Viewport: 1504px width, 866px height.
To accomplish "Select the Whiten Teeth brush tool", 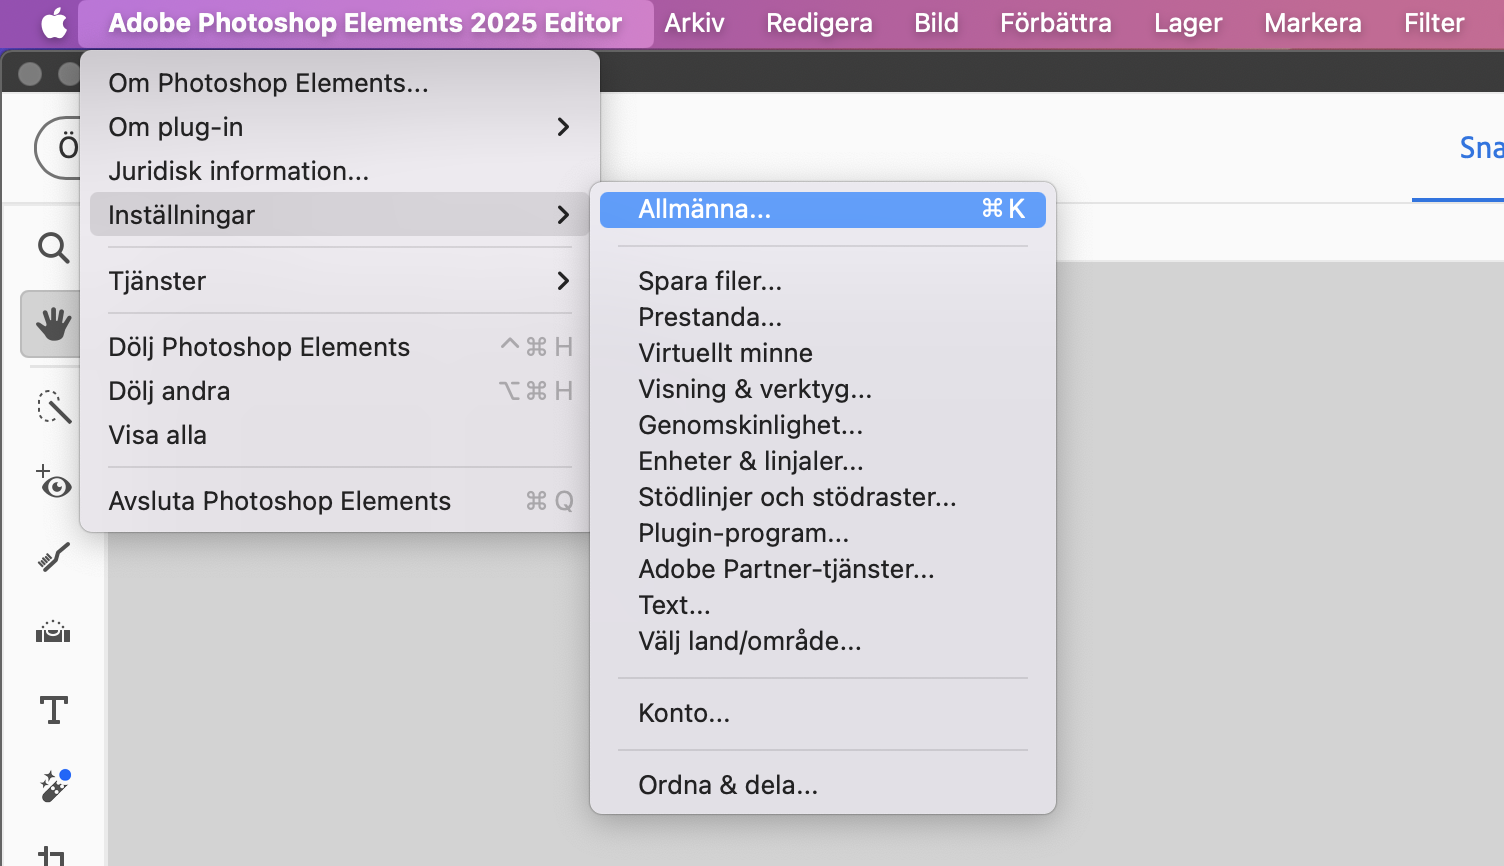I will pyautogui.click(x=53, y=557).
